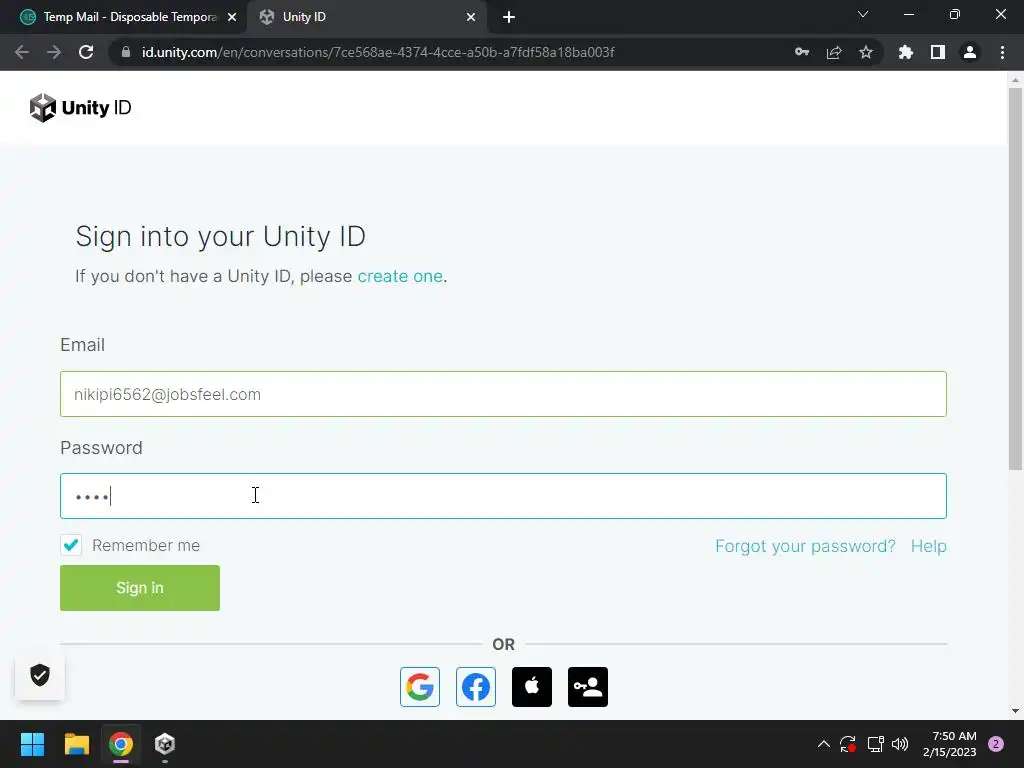Follow the create one link
This screenshot has width=1024, height=768.
(400, 276)
